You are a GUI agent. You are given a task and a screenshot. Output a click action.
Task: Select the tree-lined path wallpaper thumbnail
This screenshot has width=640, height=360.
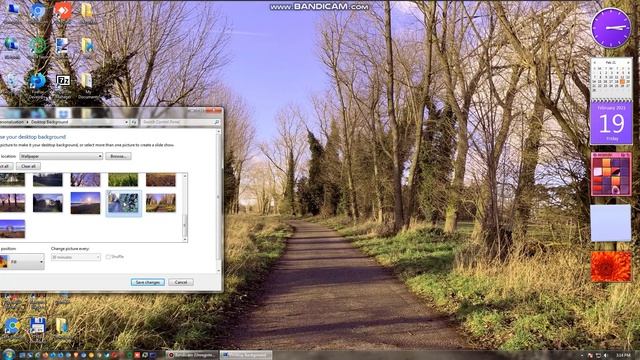click(161, 203)
